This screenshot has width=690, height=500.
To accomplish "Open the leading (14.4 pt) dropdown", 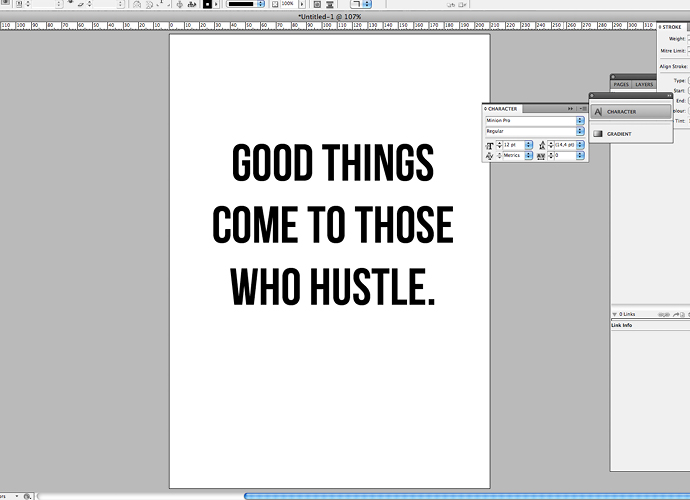I will (x=580, y=145).
